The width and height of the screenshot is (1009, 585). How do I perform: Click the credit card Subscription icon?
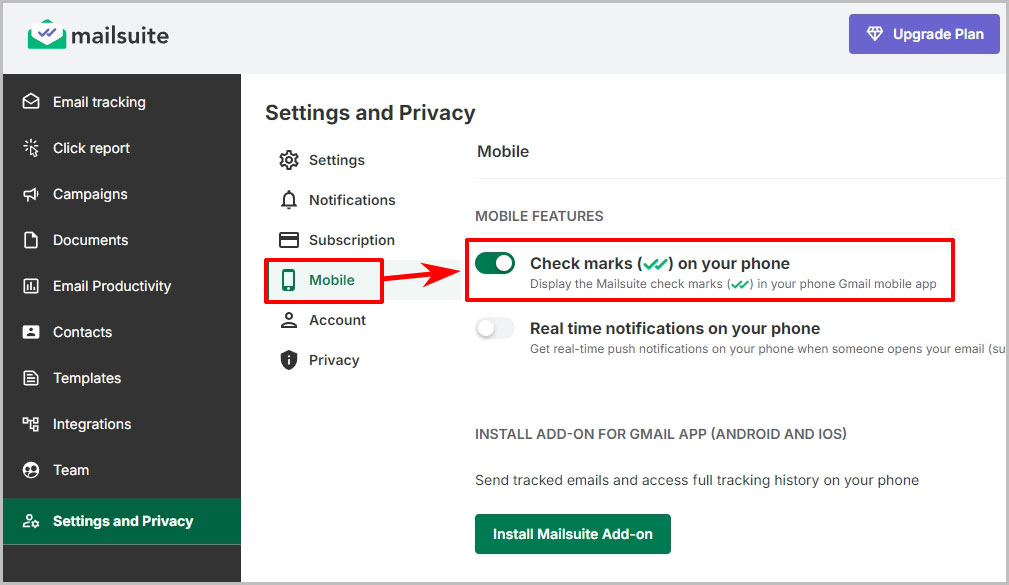[x=289, y=240]
